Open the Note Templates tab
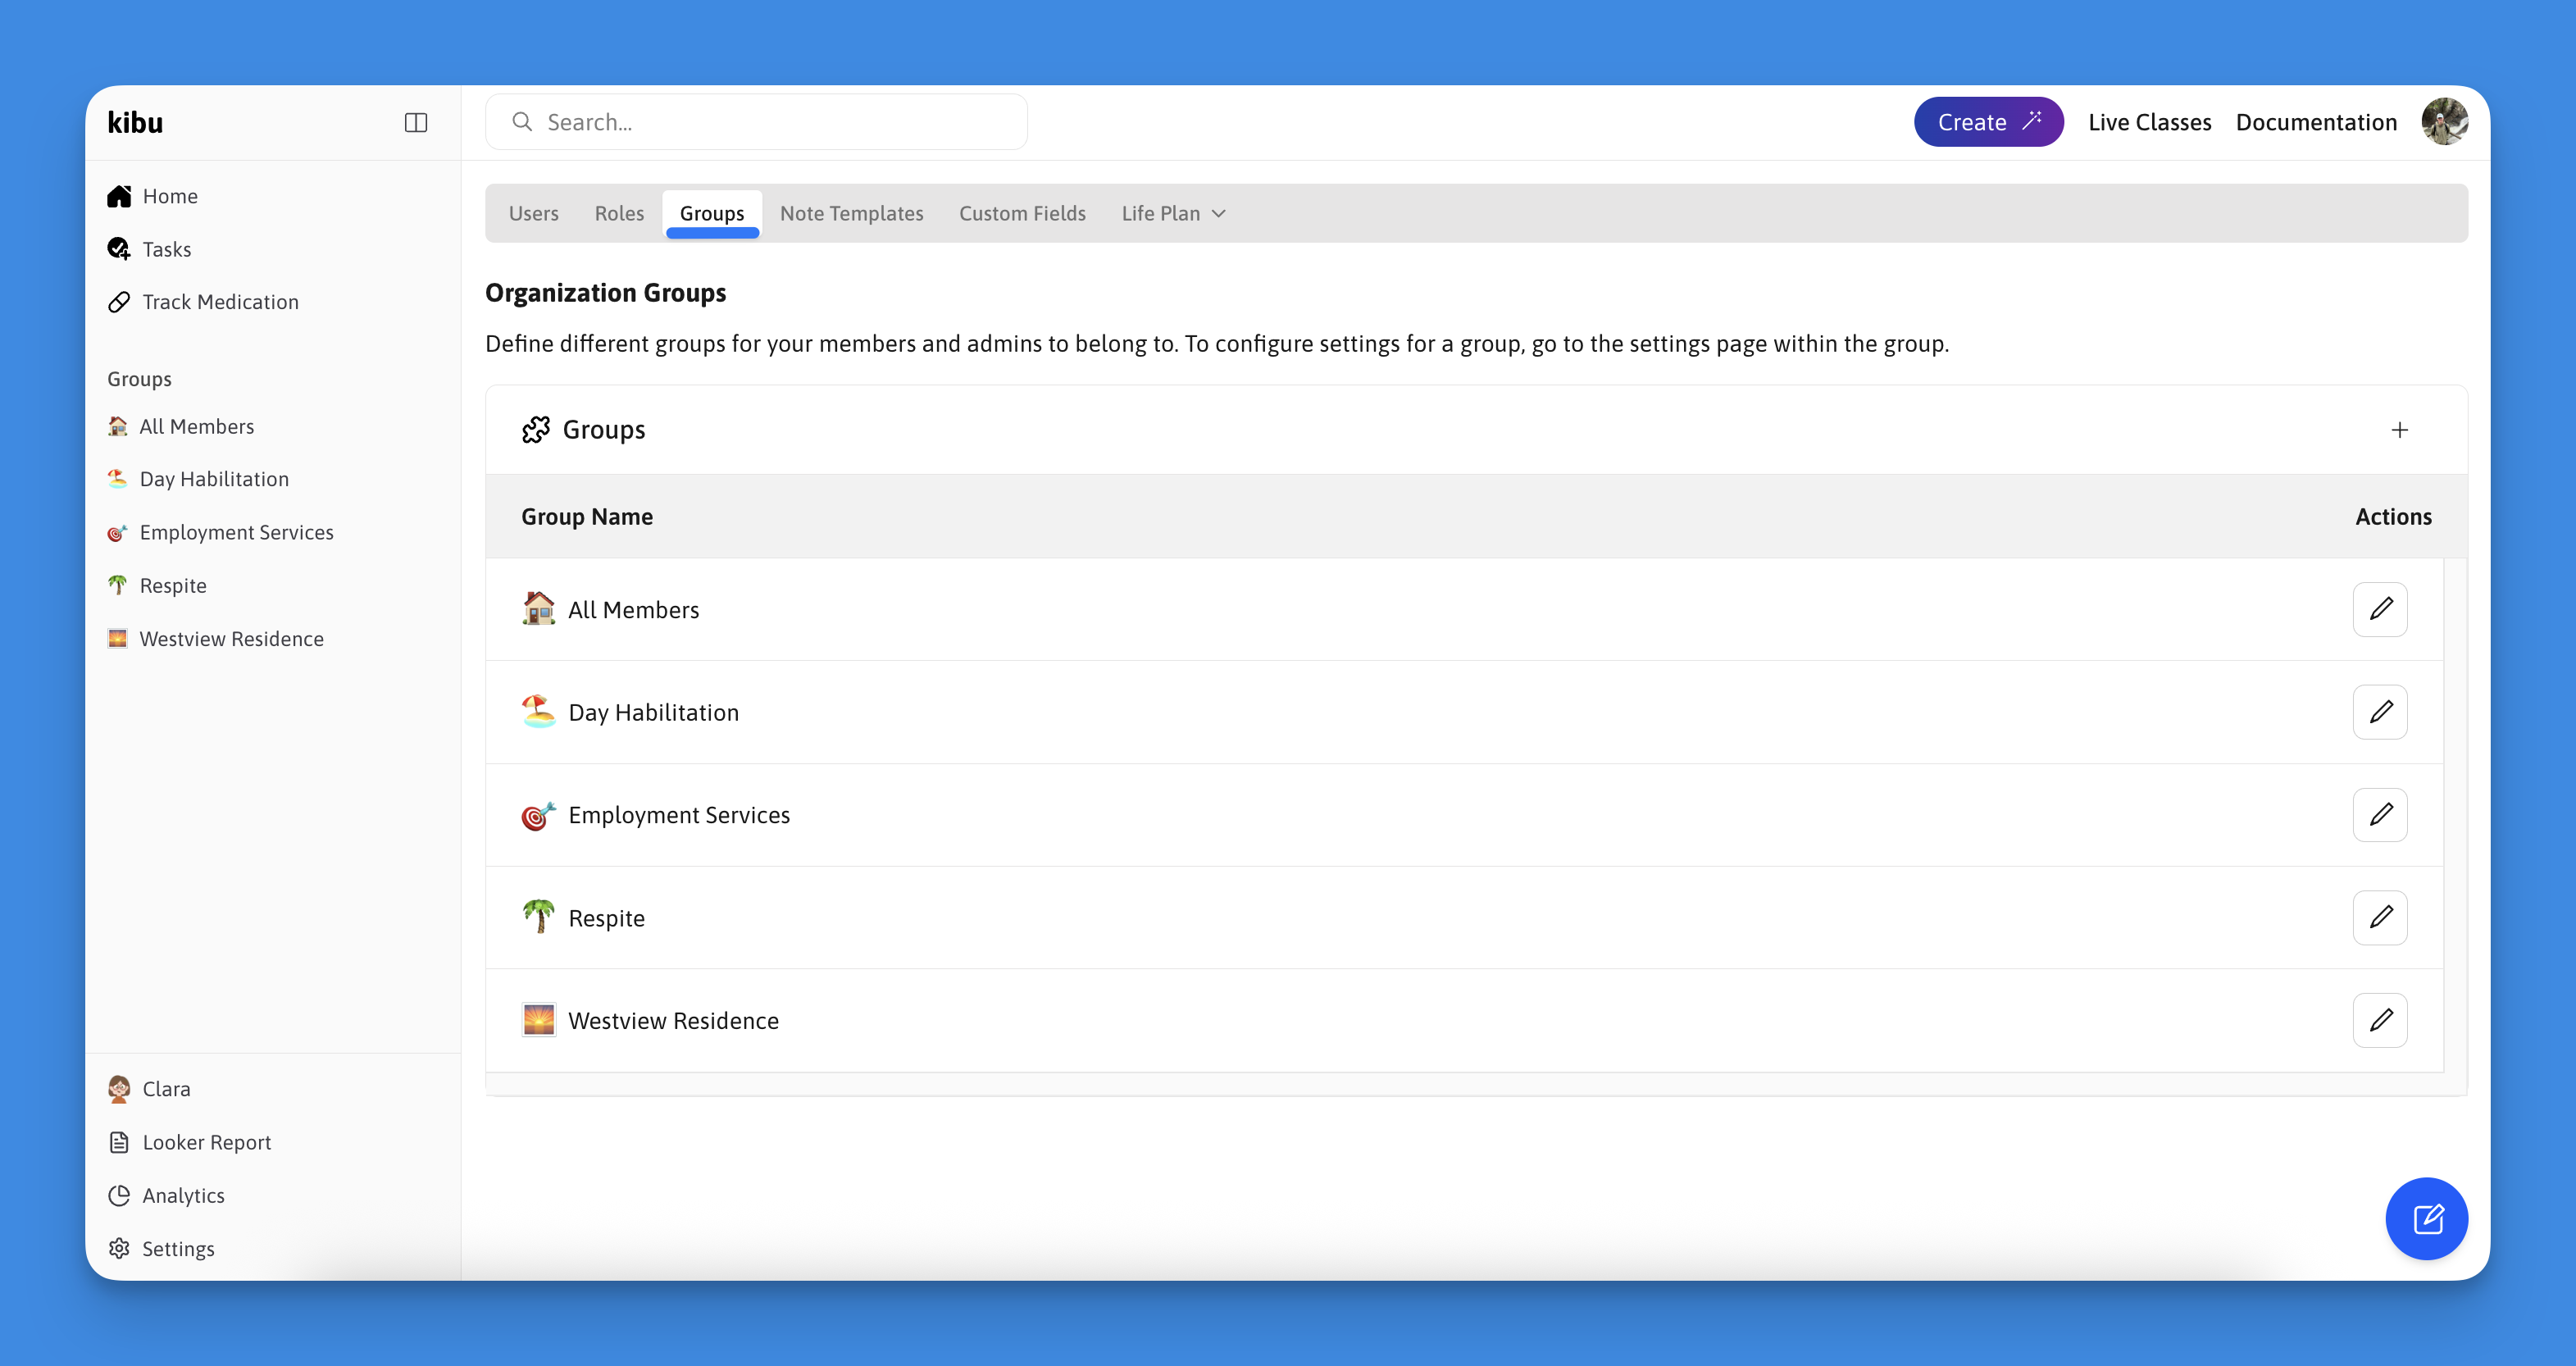The height and width of the screenshot is (1366, 2576). coord(851,213)
